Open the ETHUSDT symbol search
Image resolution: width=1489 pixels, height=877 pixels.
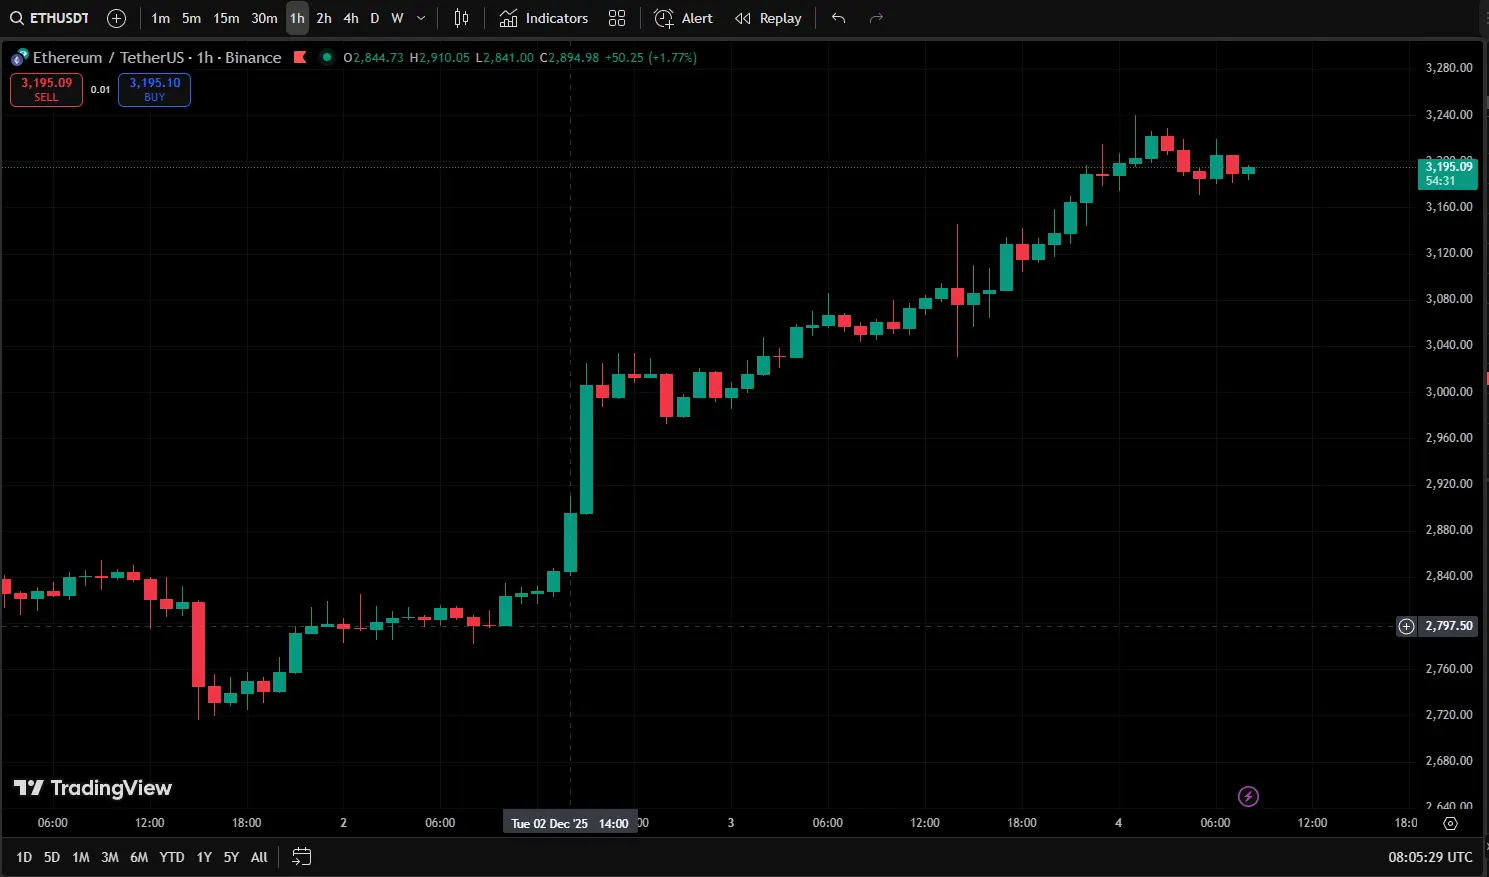click(x=50, y=18)
